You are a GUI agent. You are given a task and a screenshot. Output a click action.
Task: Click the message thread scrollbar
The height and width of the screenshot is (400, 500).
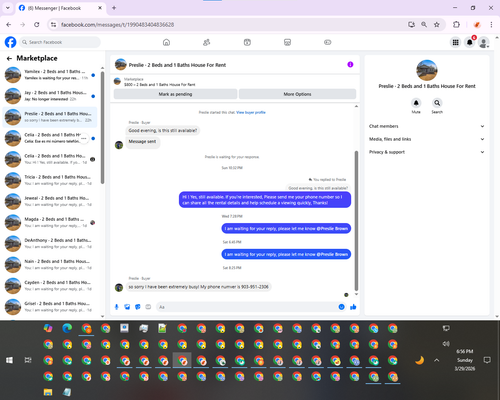point(356,221)
